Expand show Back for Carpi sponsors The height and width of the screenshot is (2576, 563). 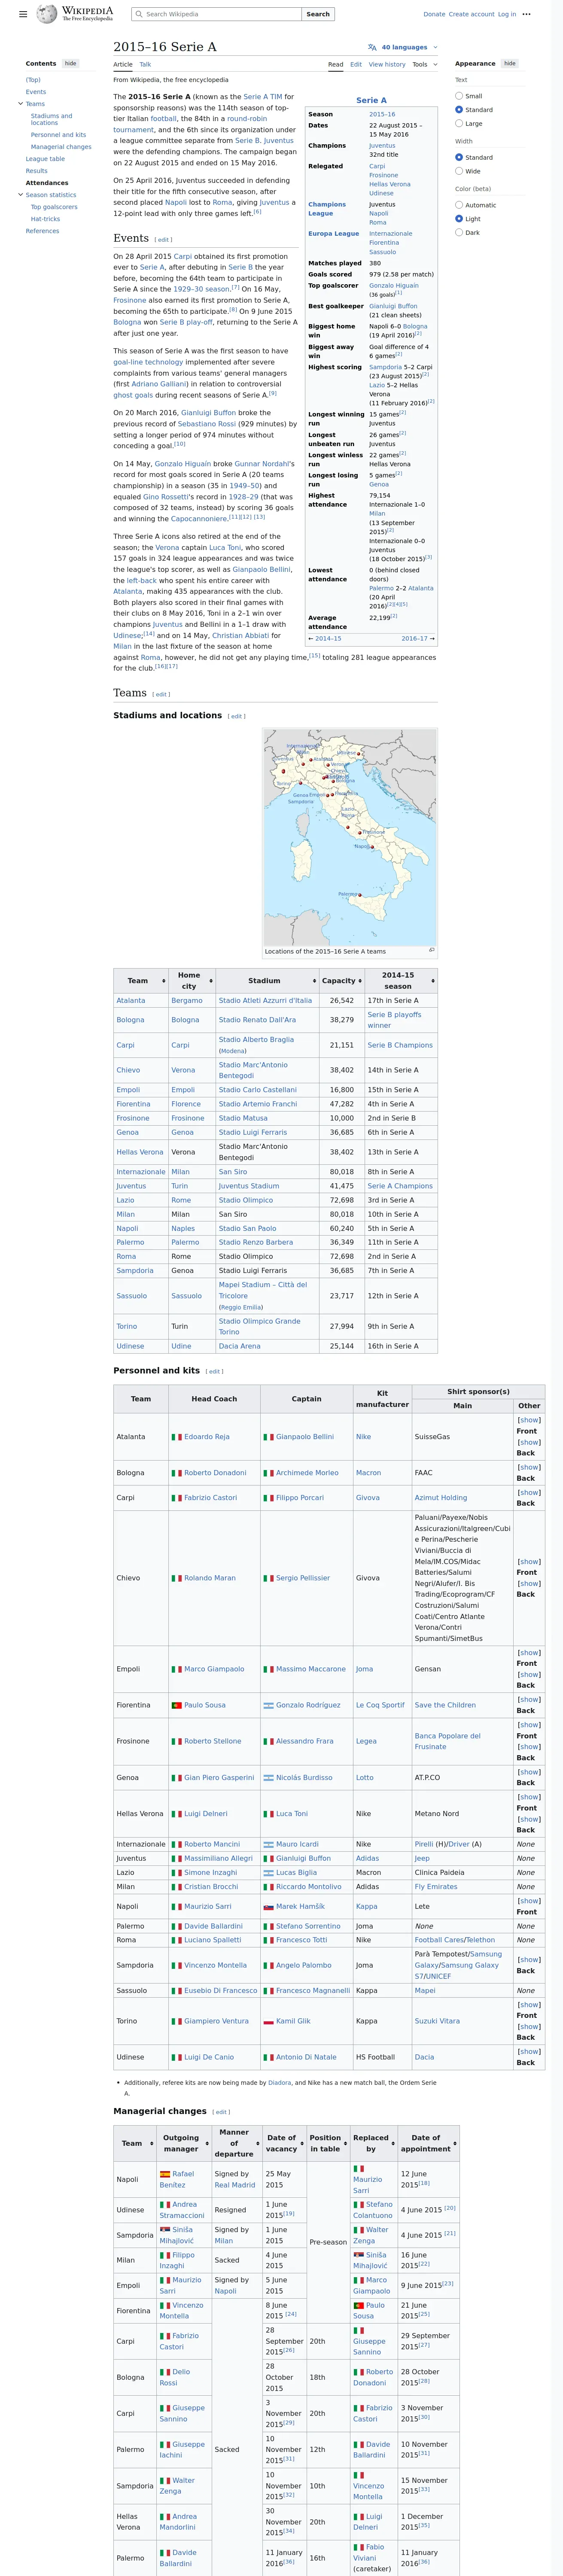tap(529, 1492)
